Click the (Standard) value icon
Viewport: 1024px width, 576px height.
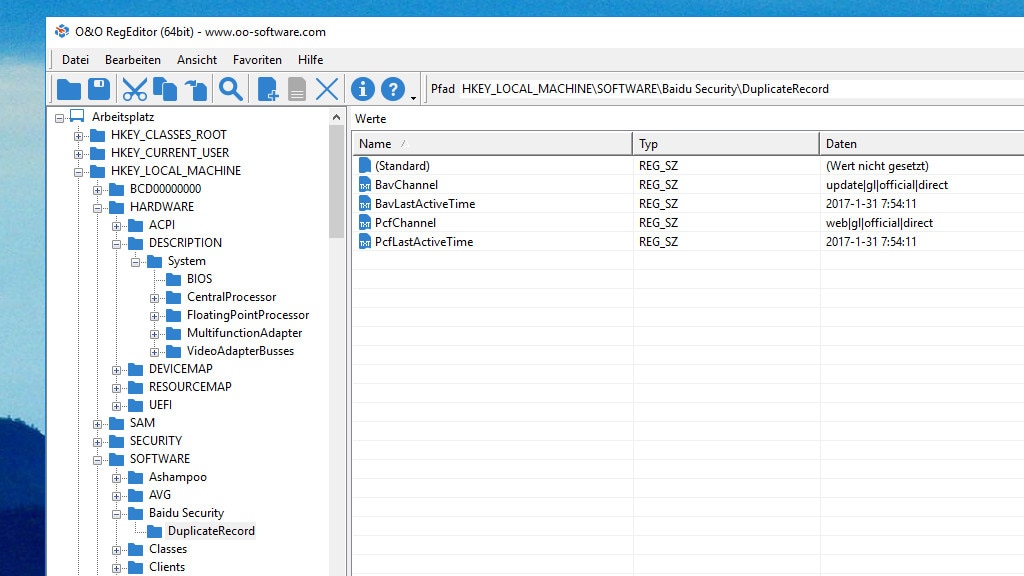coord(365,166)
